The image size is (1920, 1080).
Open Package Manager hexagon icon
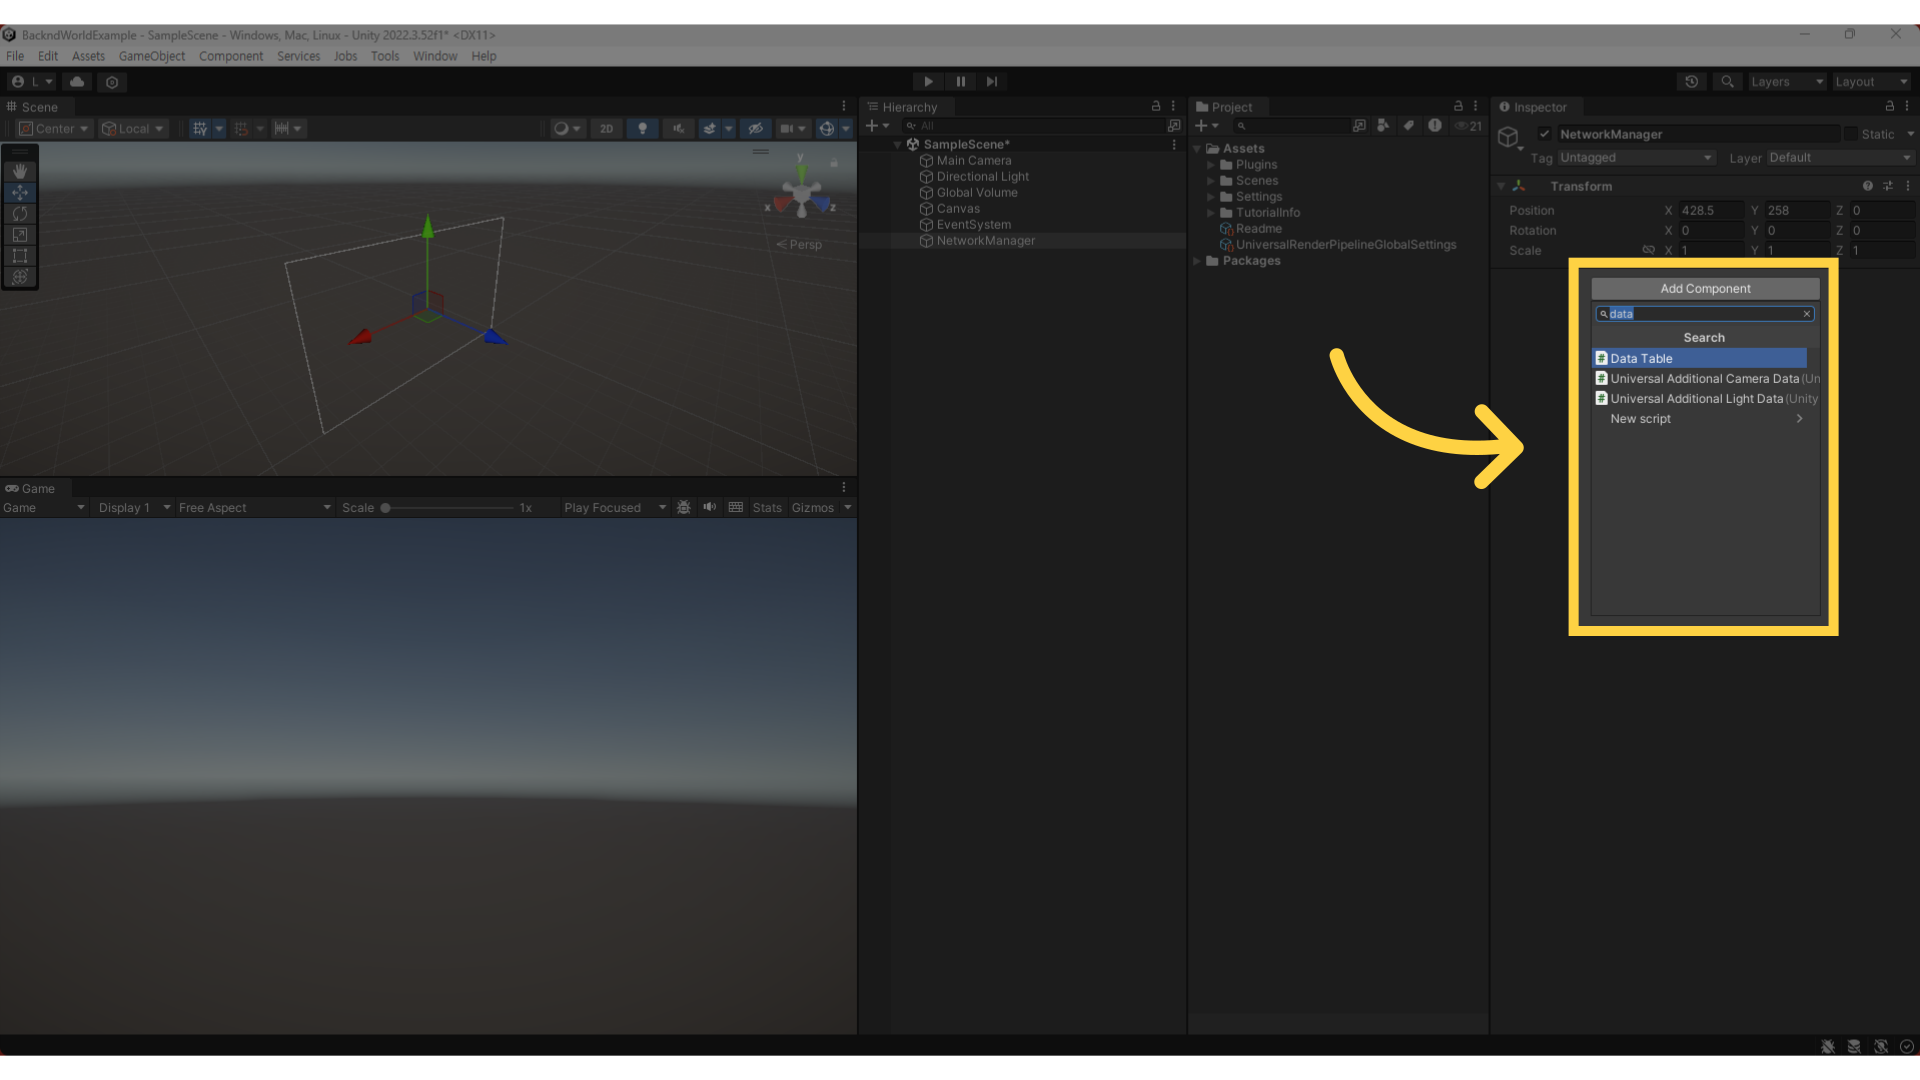(112, 82)
